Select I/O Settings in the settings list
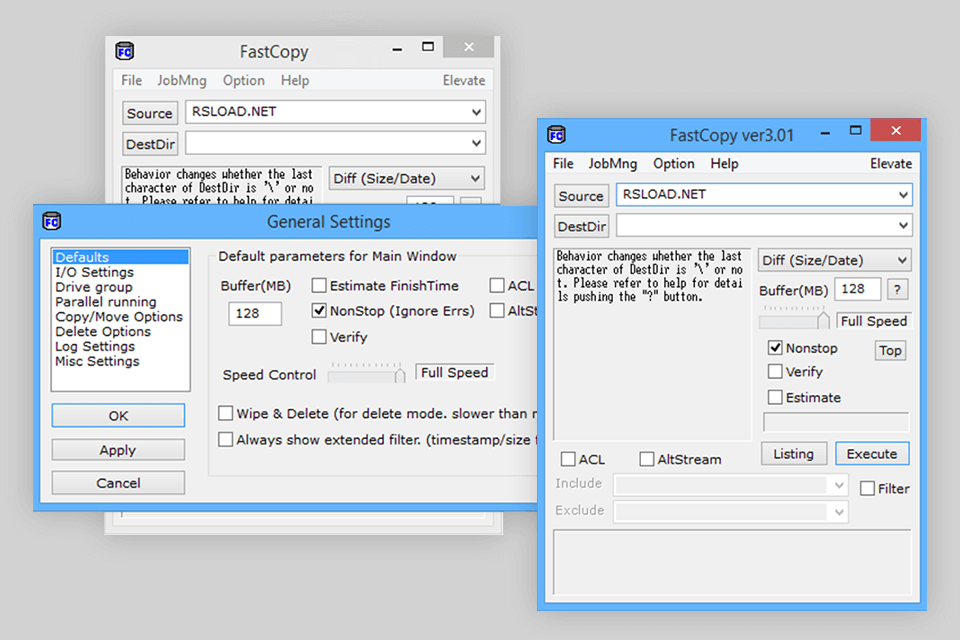 pyautogui.click(x=94, y=272)
